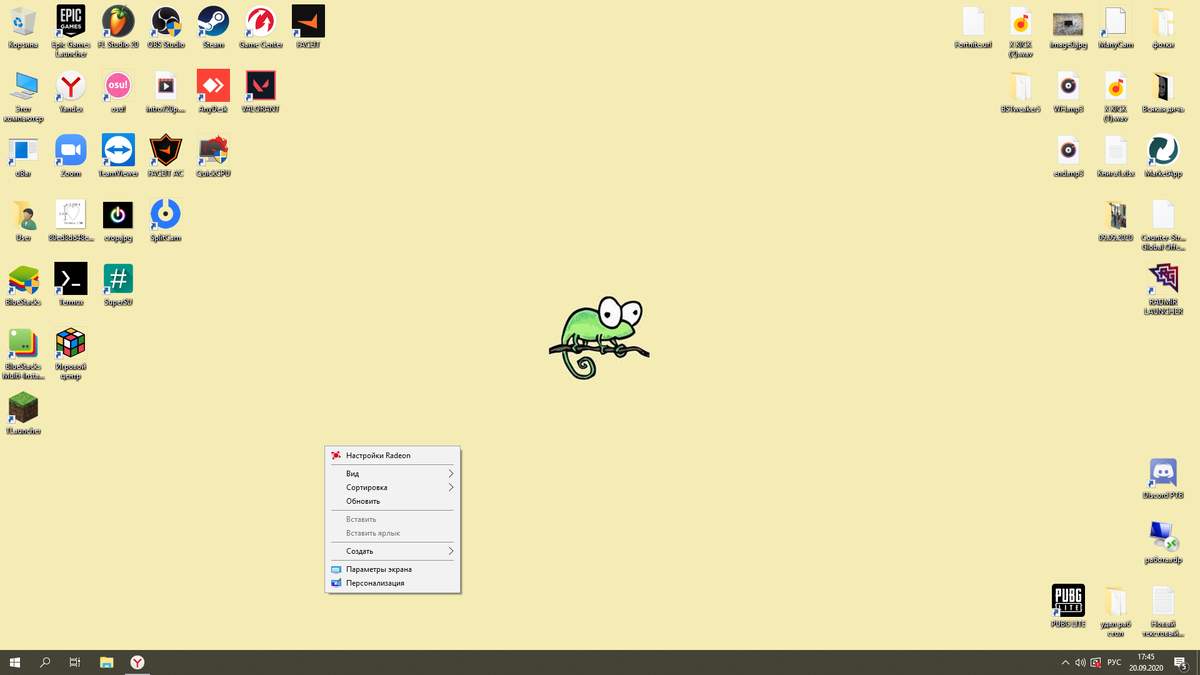
Task: Select the удал раб стол folder
Action: [1115, 611]
